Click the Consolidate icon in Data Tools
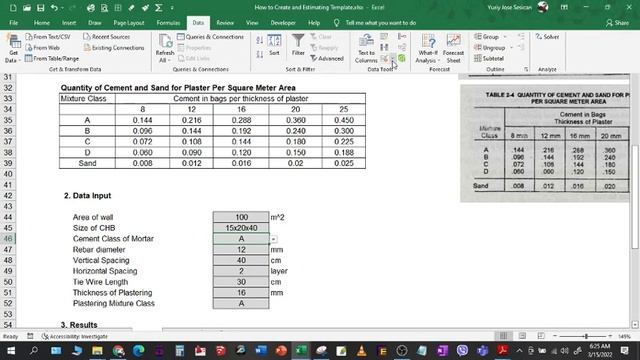Image resolution: width=640 pixels, height=360 pixels. point(402,37)
